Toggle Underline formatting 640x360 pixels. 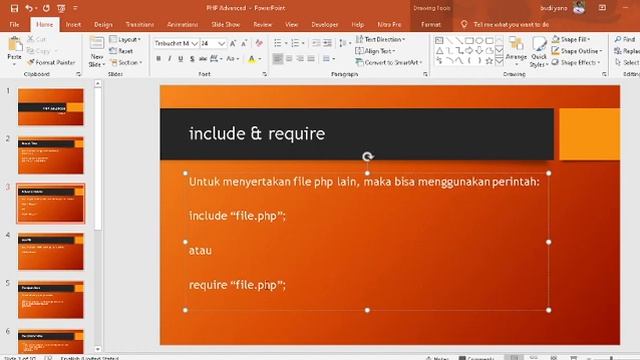(180, 59)
